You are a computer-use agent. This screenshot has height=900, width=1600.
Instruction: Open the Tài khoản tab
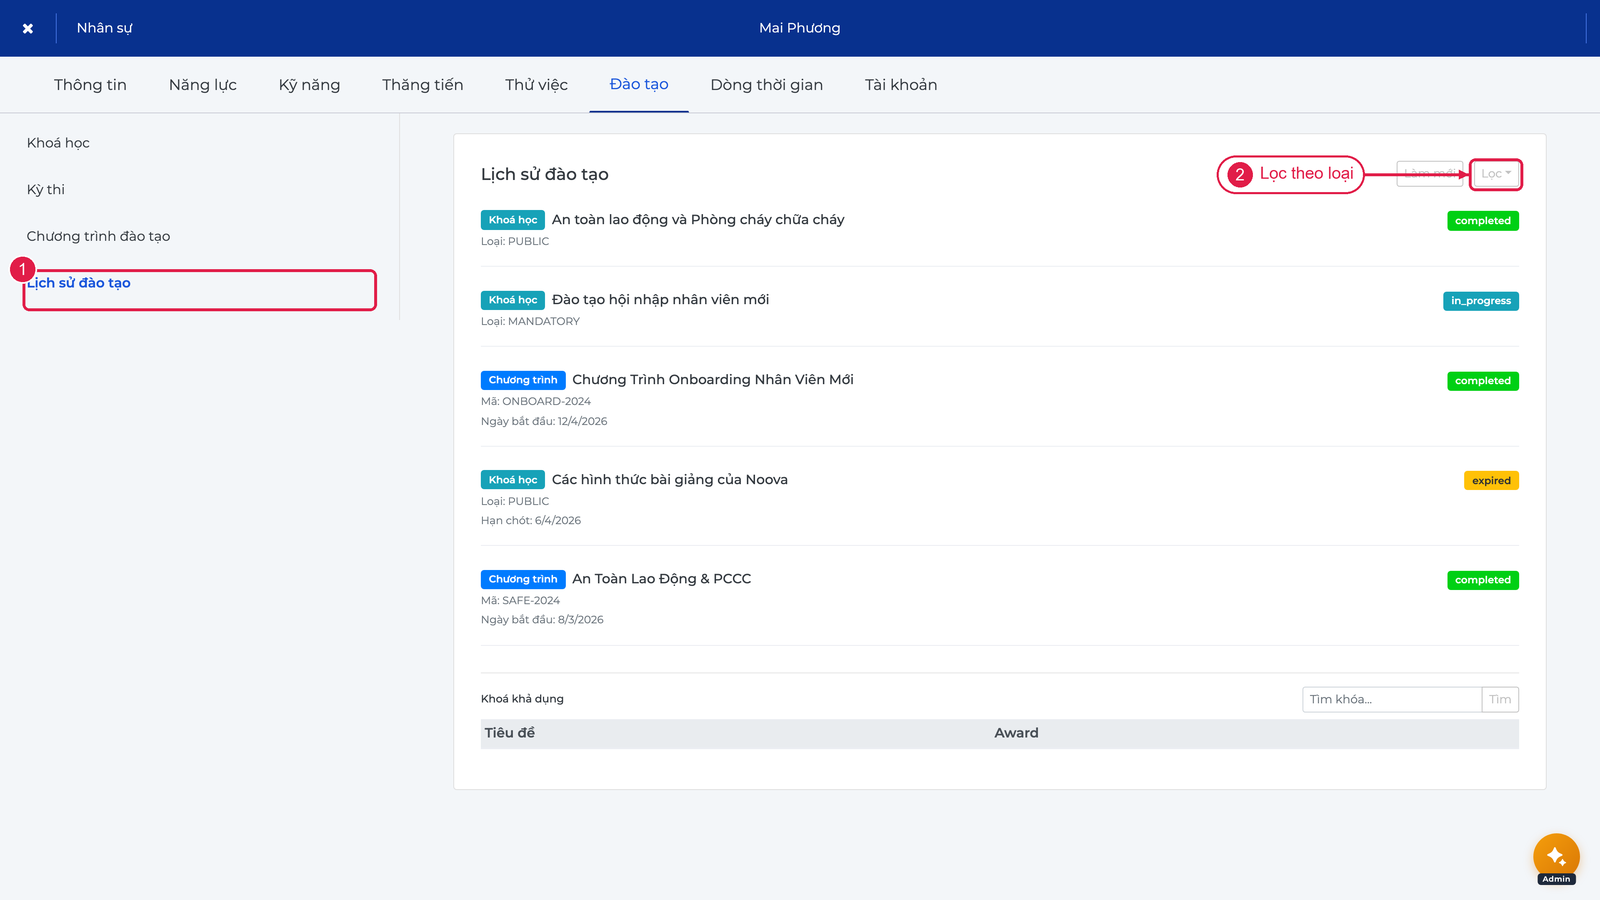(901, 85)
